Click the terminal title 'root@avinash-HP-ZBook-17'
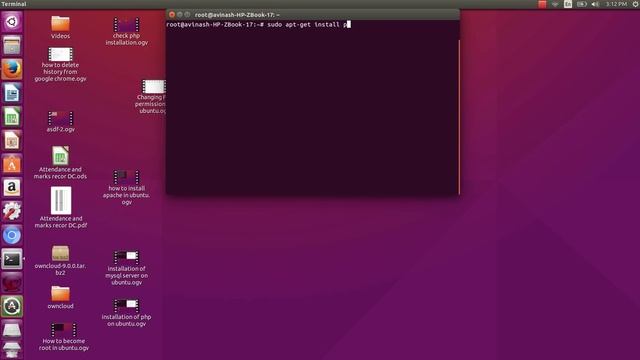Screen dimensions: 640x360 pos(237,15)
